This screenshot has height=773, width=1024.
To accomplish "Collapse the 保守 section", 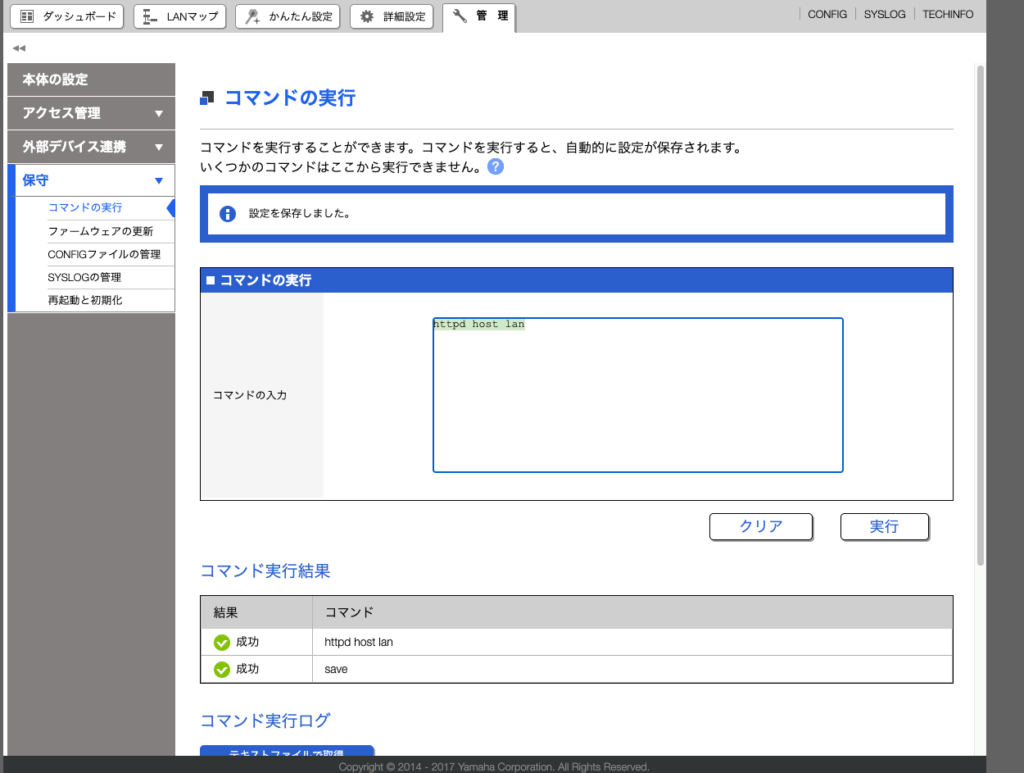I will pyautogui.click(x=90, y=181).
